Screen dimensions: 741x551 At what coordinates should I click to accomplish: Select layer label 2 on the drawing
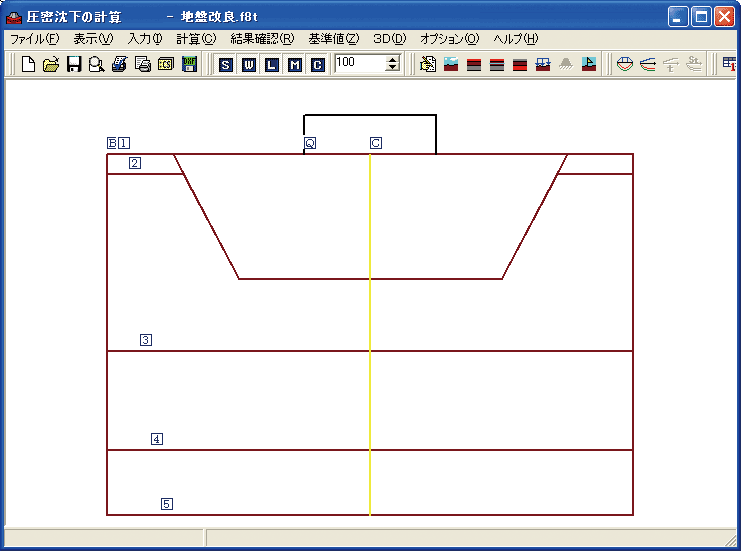(135, 163)
